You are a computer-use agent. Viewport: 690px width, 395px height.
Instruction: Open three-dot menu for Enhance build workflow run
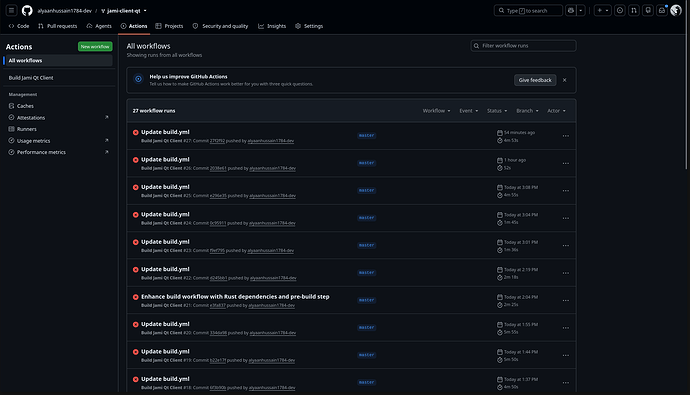coord(565,300)
